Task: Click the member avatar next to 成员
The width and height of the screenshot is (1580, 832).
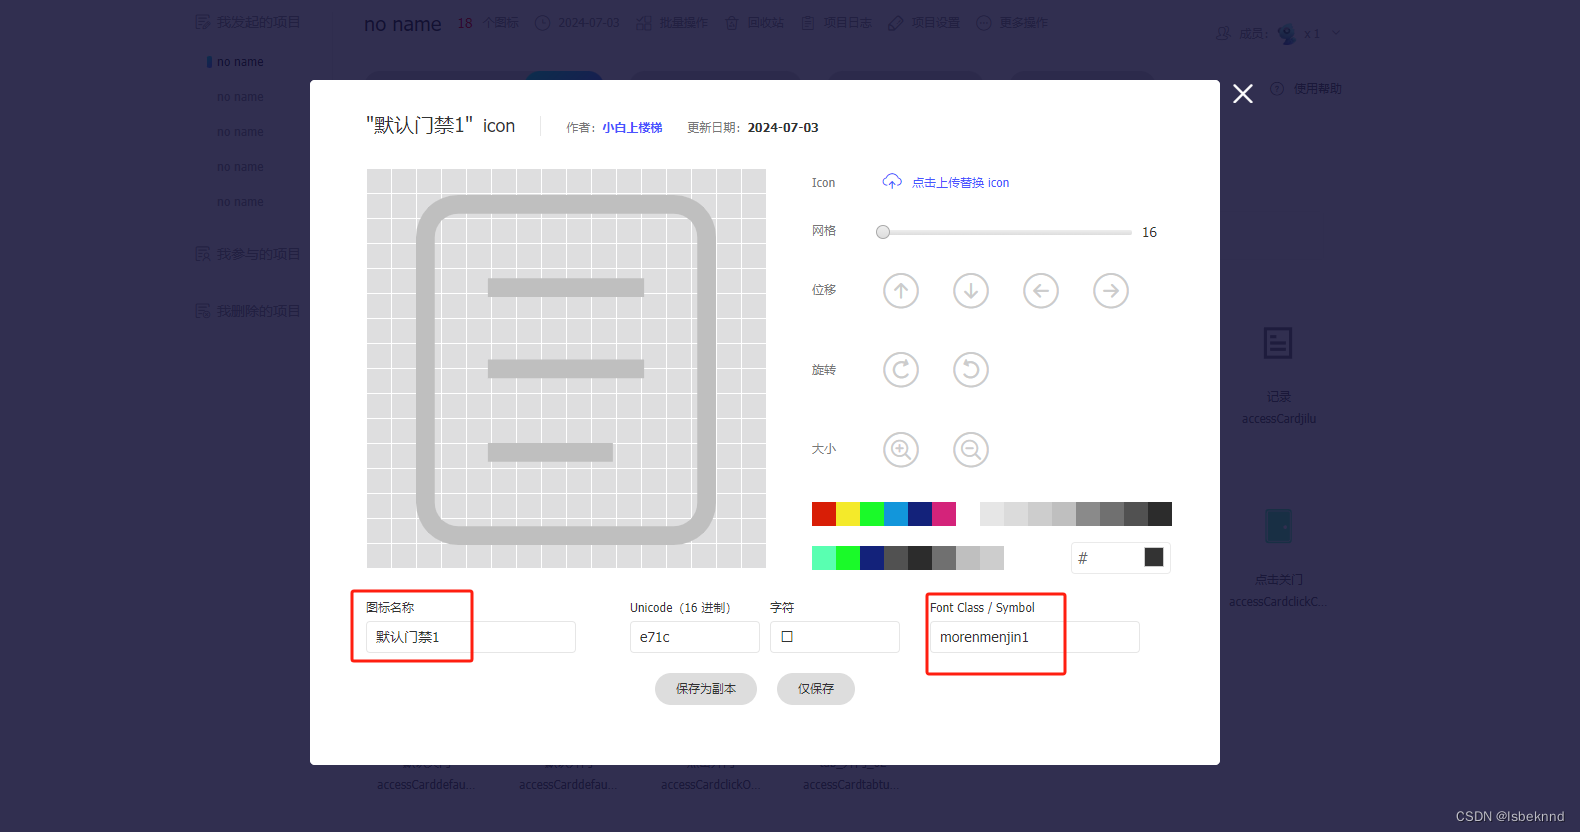Action: point(1286,34)
